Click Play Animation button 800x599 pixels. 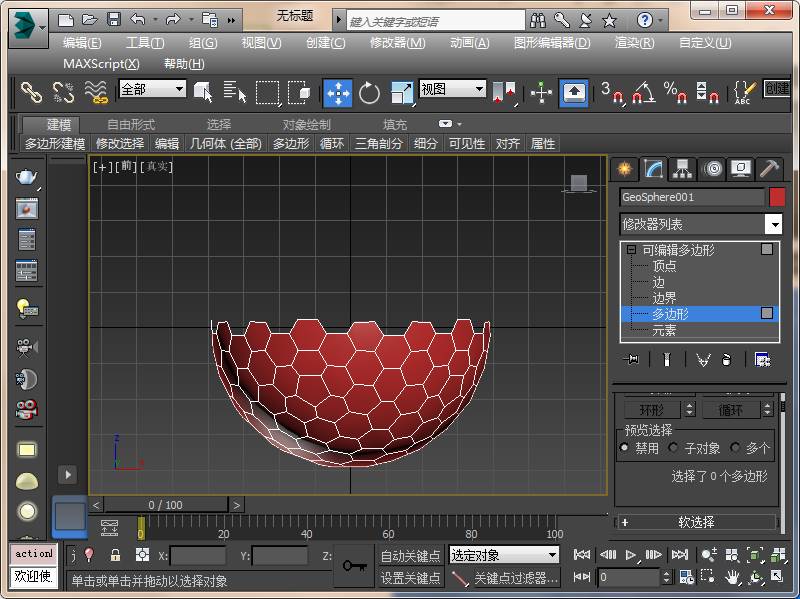(631, 555)
